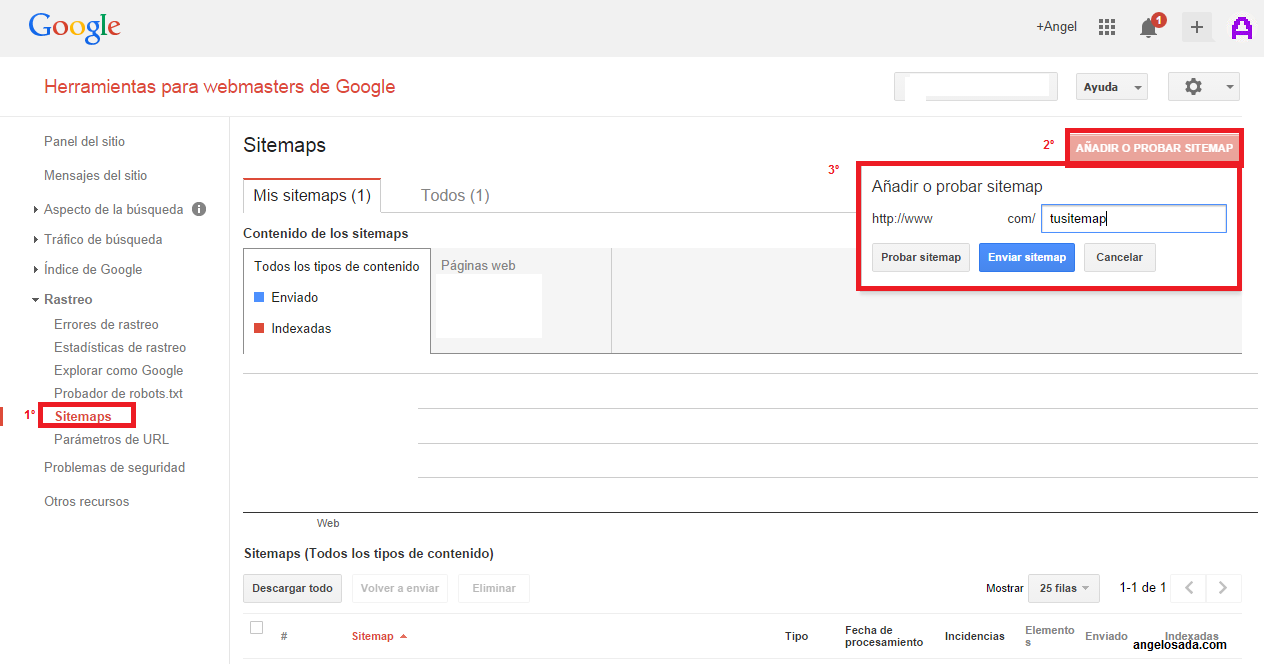Click the 1-1 de 1 pagination text
Viewport: 1264px width, 664px height.
pyautogui.click(x=1143, y=588)
